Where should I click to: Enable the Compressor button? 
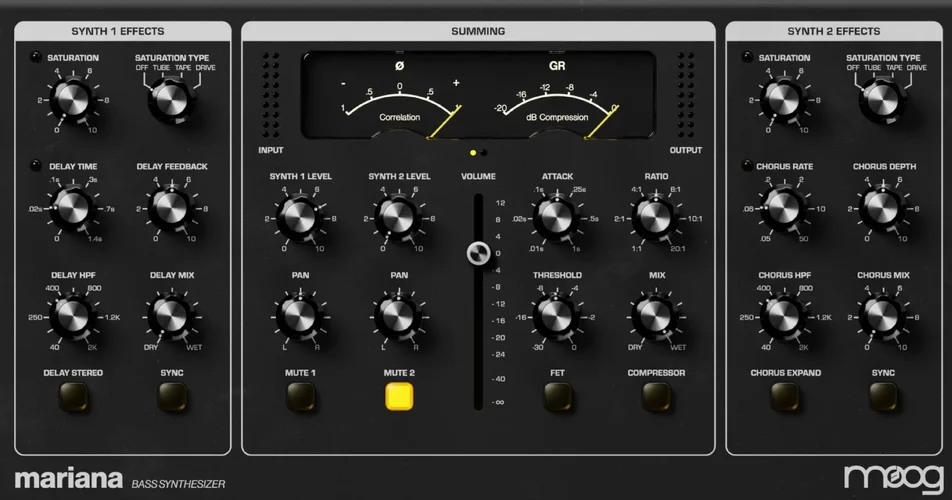[x=656, y=397]
